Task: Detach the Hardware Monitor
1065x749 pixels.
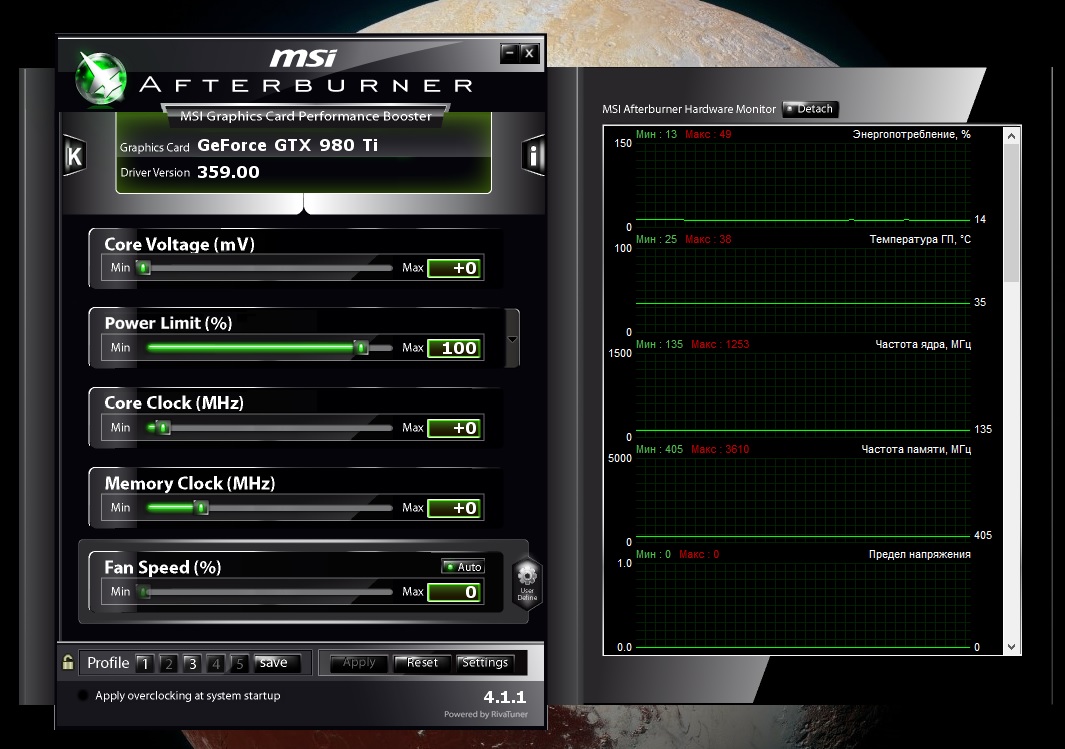Action: 810,109
